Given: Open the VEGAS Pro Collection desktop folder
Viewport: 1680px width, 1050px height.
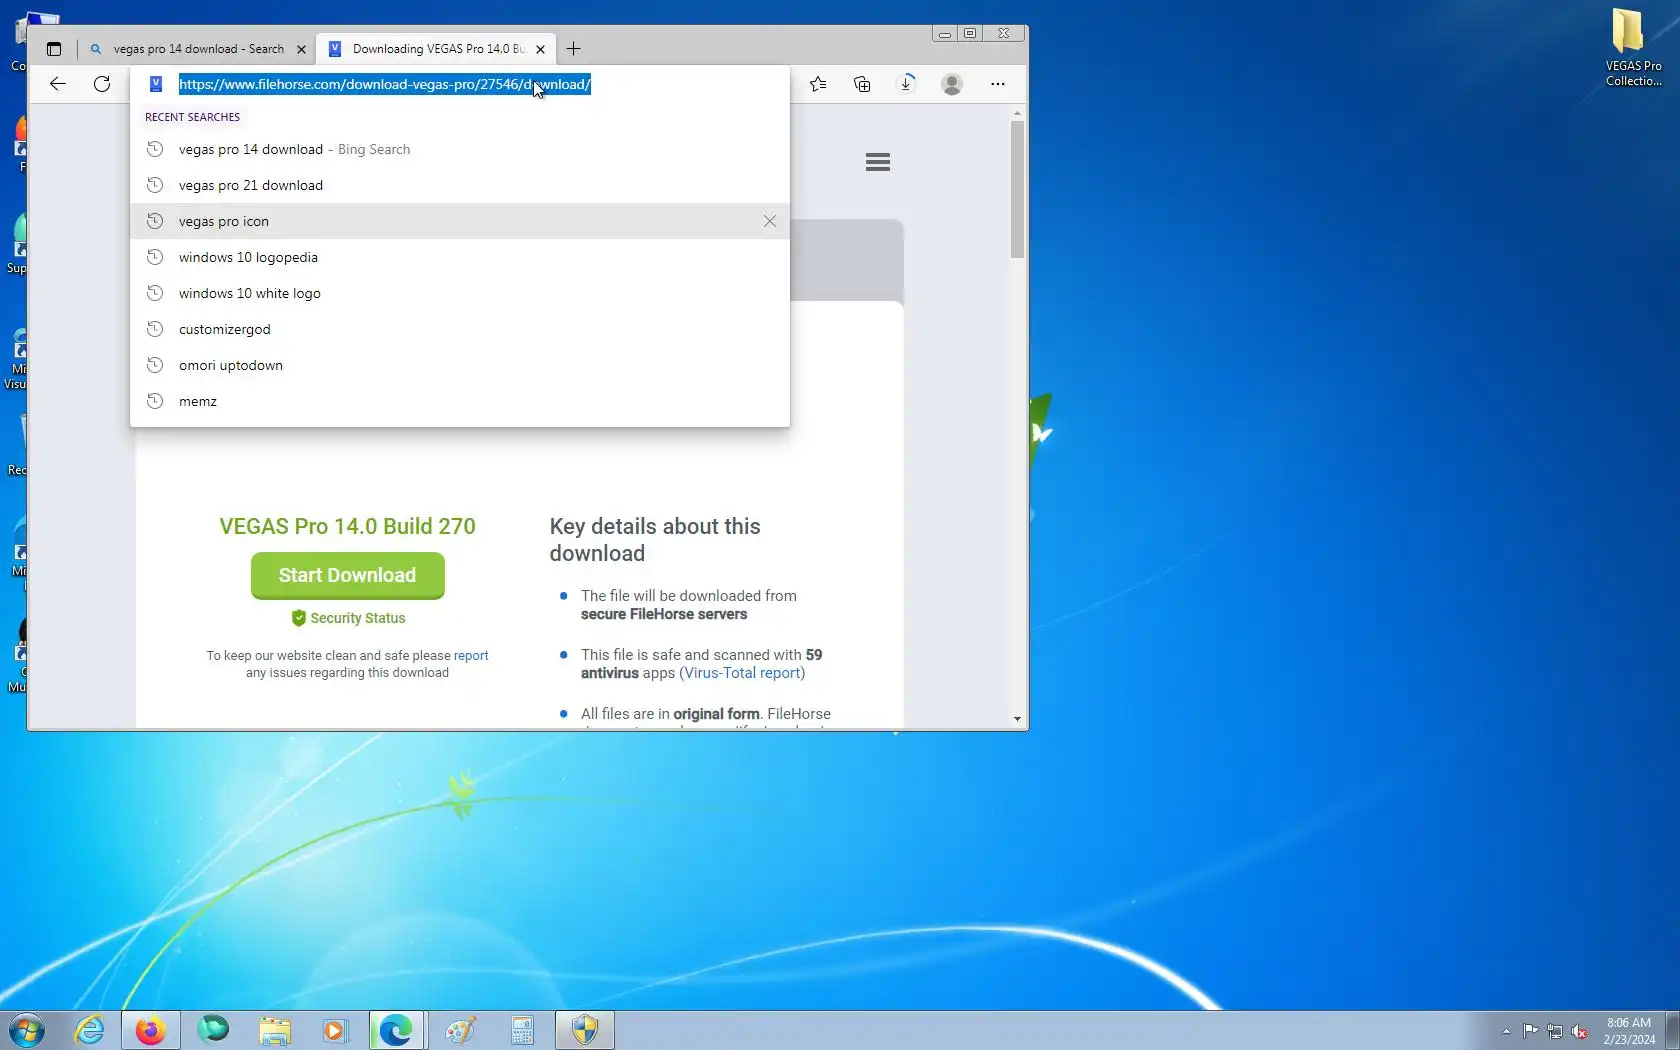Looking at the screenshot, I should point(1634,48).
